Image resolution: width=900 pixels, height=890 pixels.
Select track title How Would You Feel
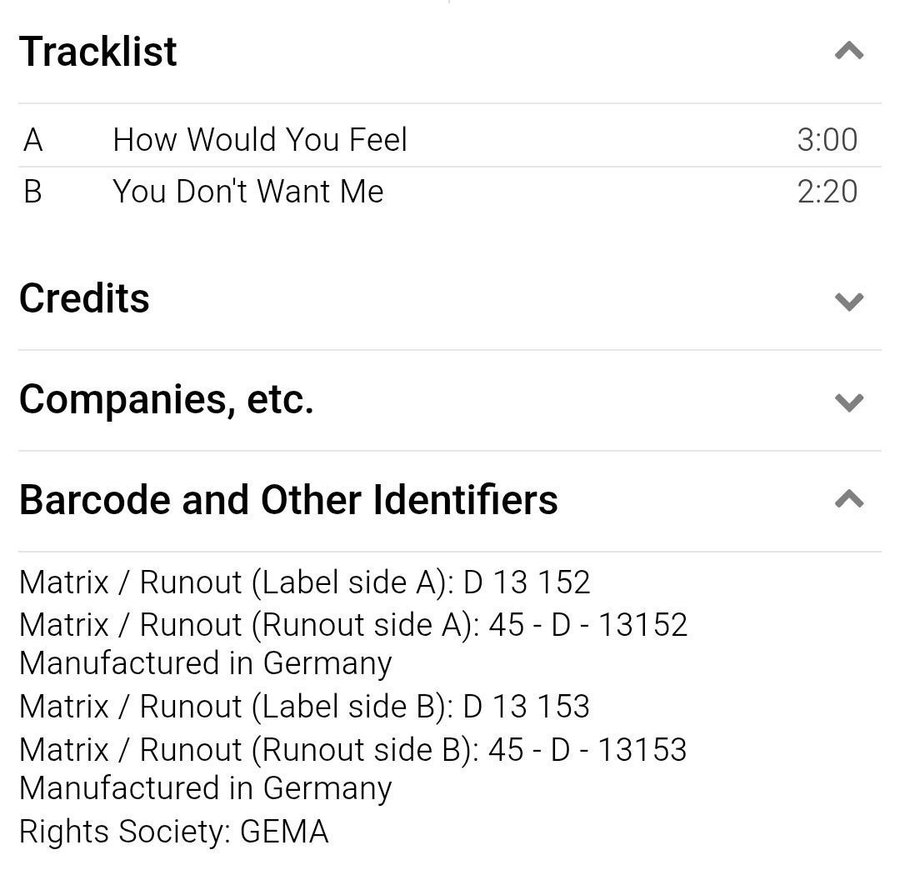pos(260,139)
